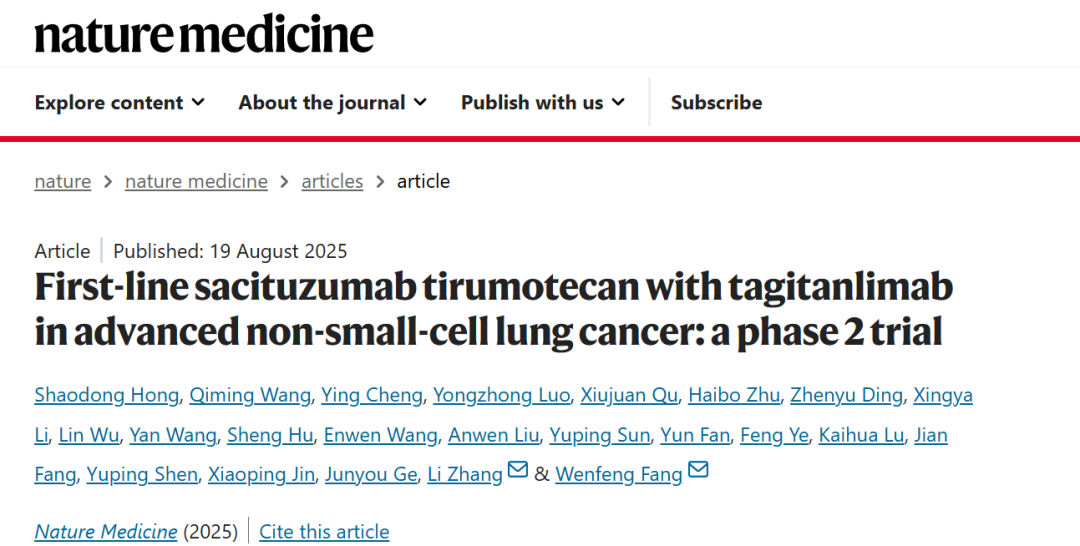The image size is (1080, 546).
Task: Expand the Explore content menu
Action: (x=119, y=102)
